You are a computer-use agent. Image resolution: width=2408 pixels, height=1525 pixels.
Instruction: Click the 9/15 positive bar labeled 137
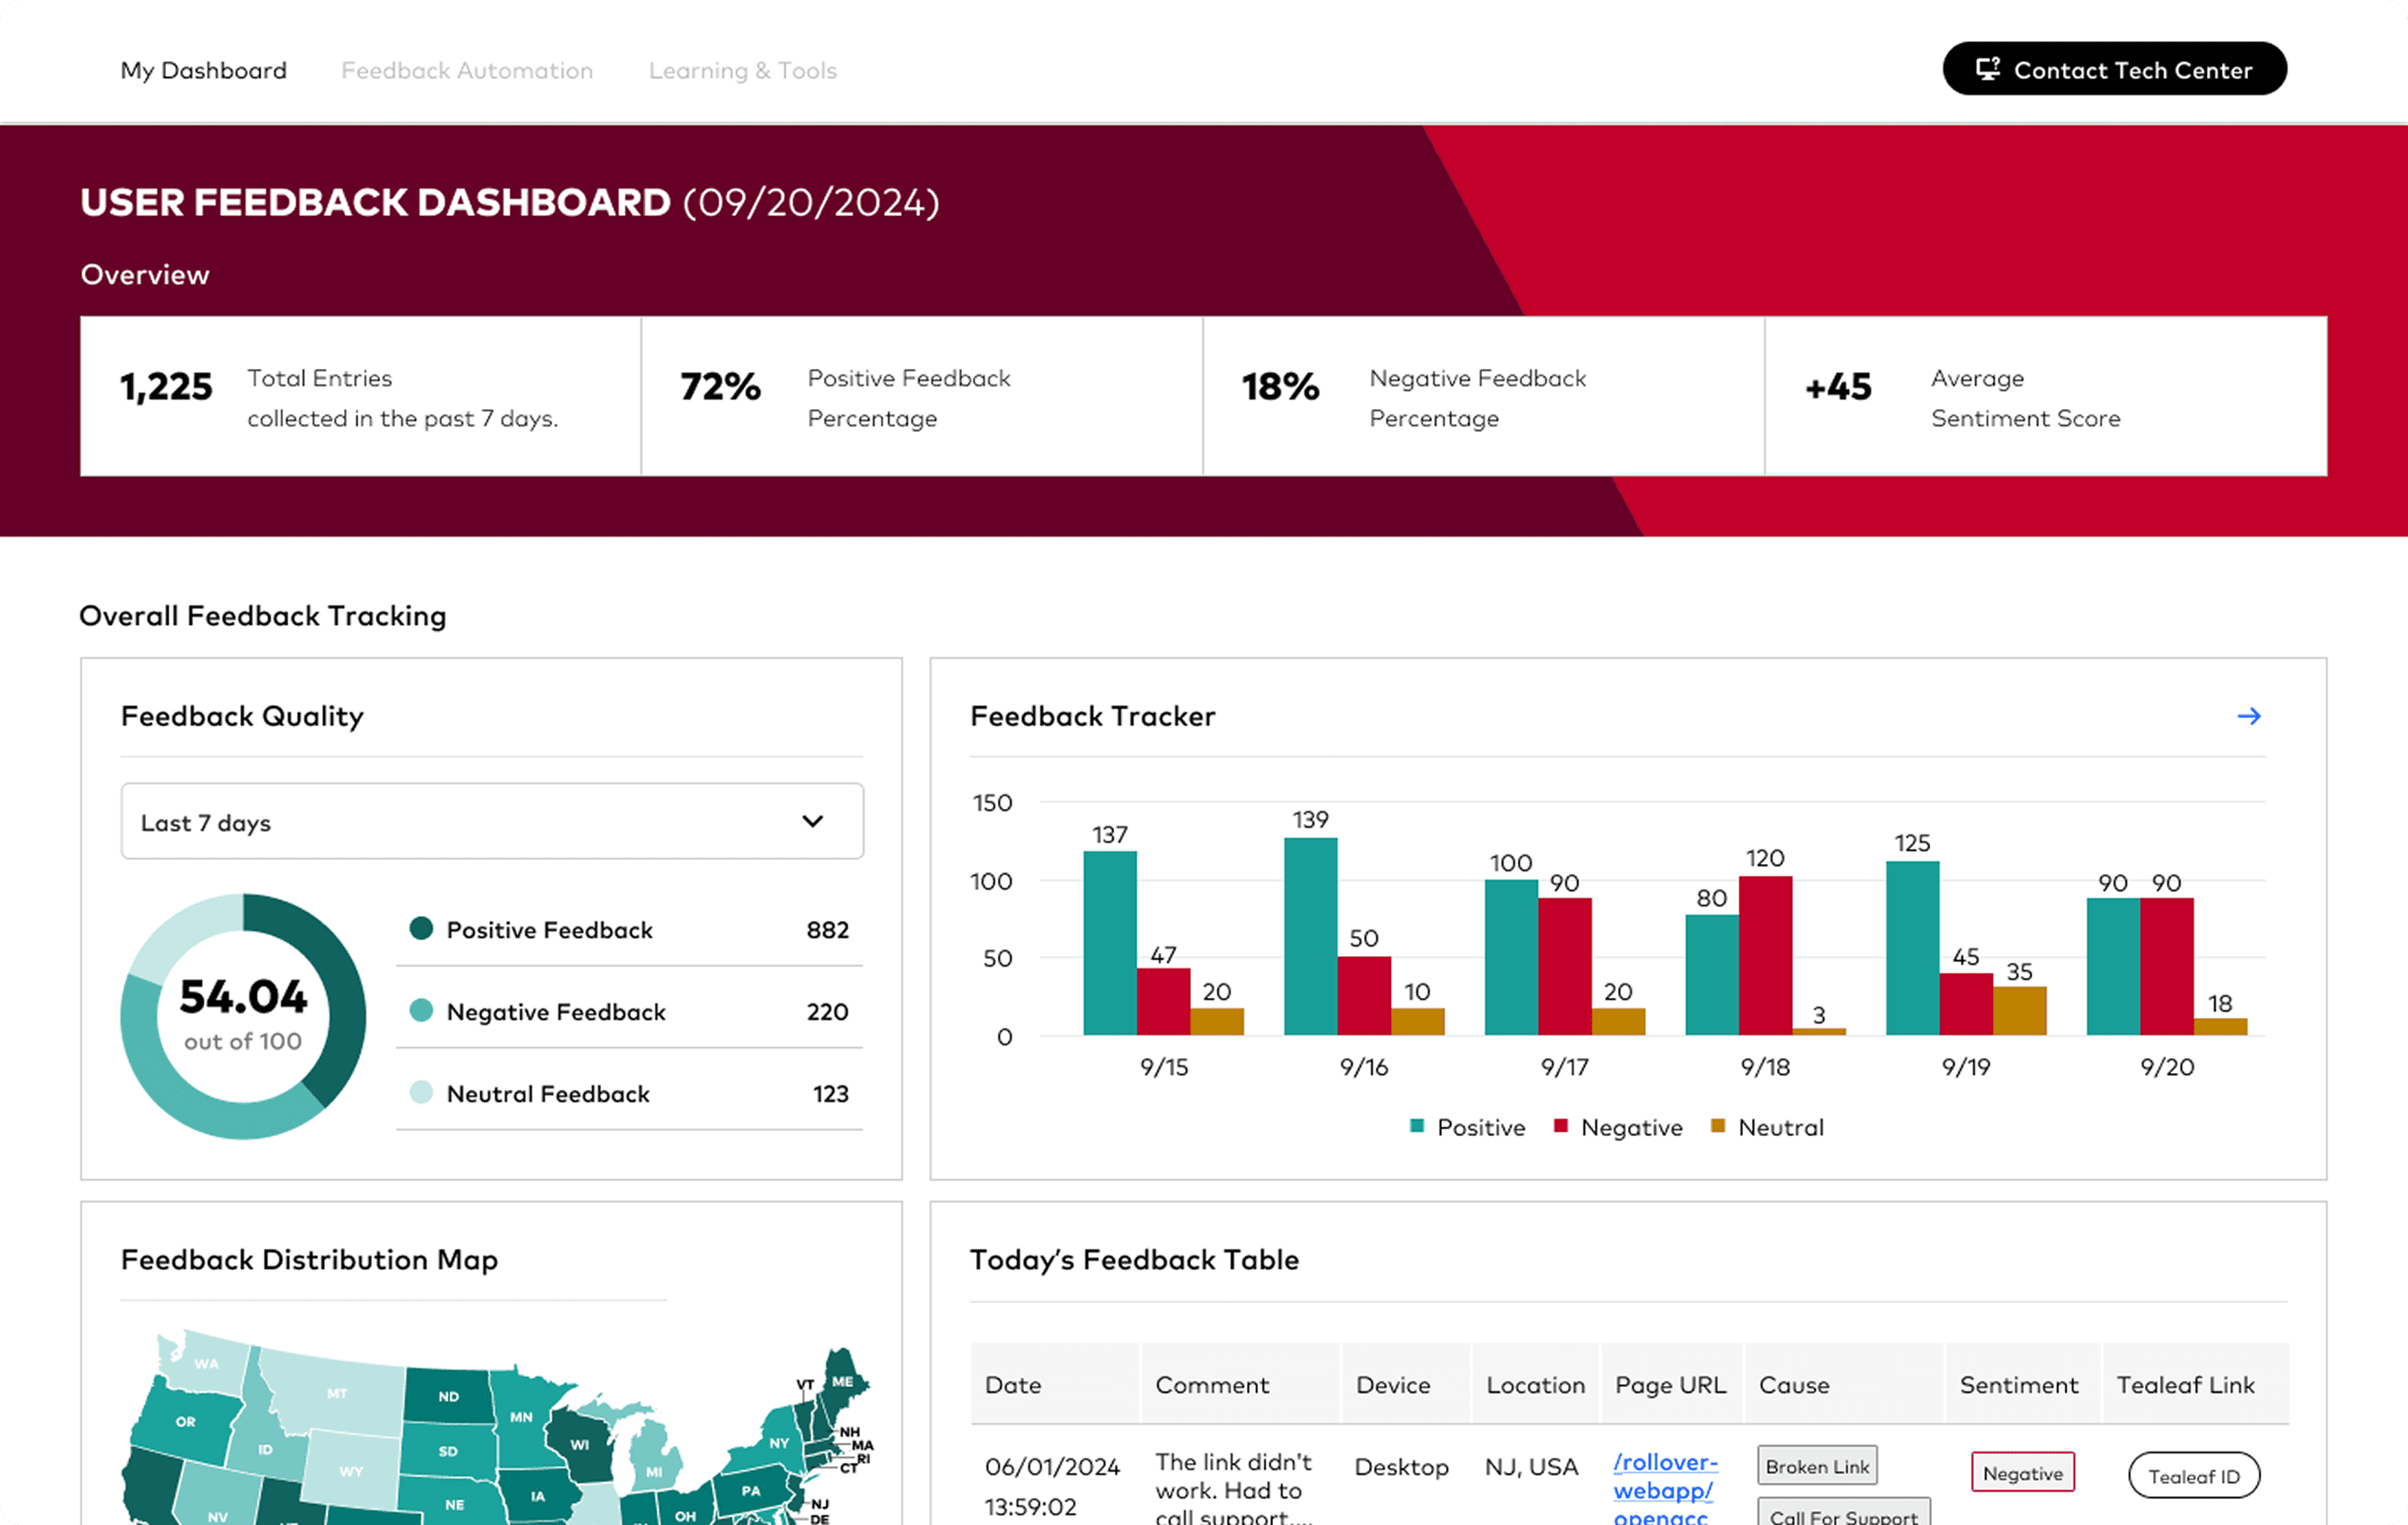[x=1110, y=943]
